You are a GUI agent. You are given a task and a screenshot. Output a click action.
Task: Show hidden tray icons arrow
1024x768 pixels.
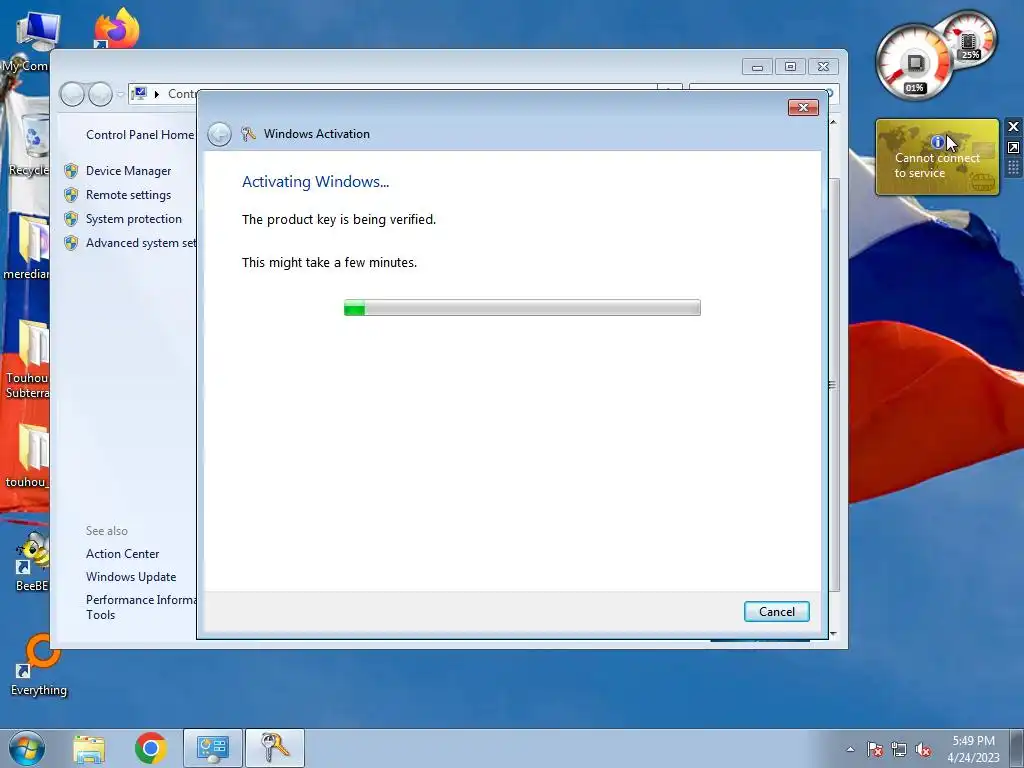850,749
